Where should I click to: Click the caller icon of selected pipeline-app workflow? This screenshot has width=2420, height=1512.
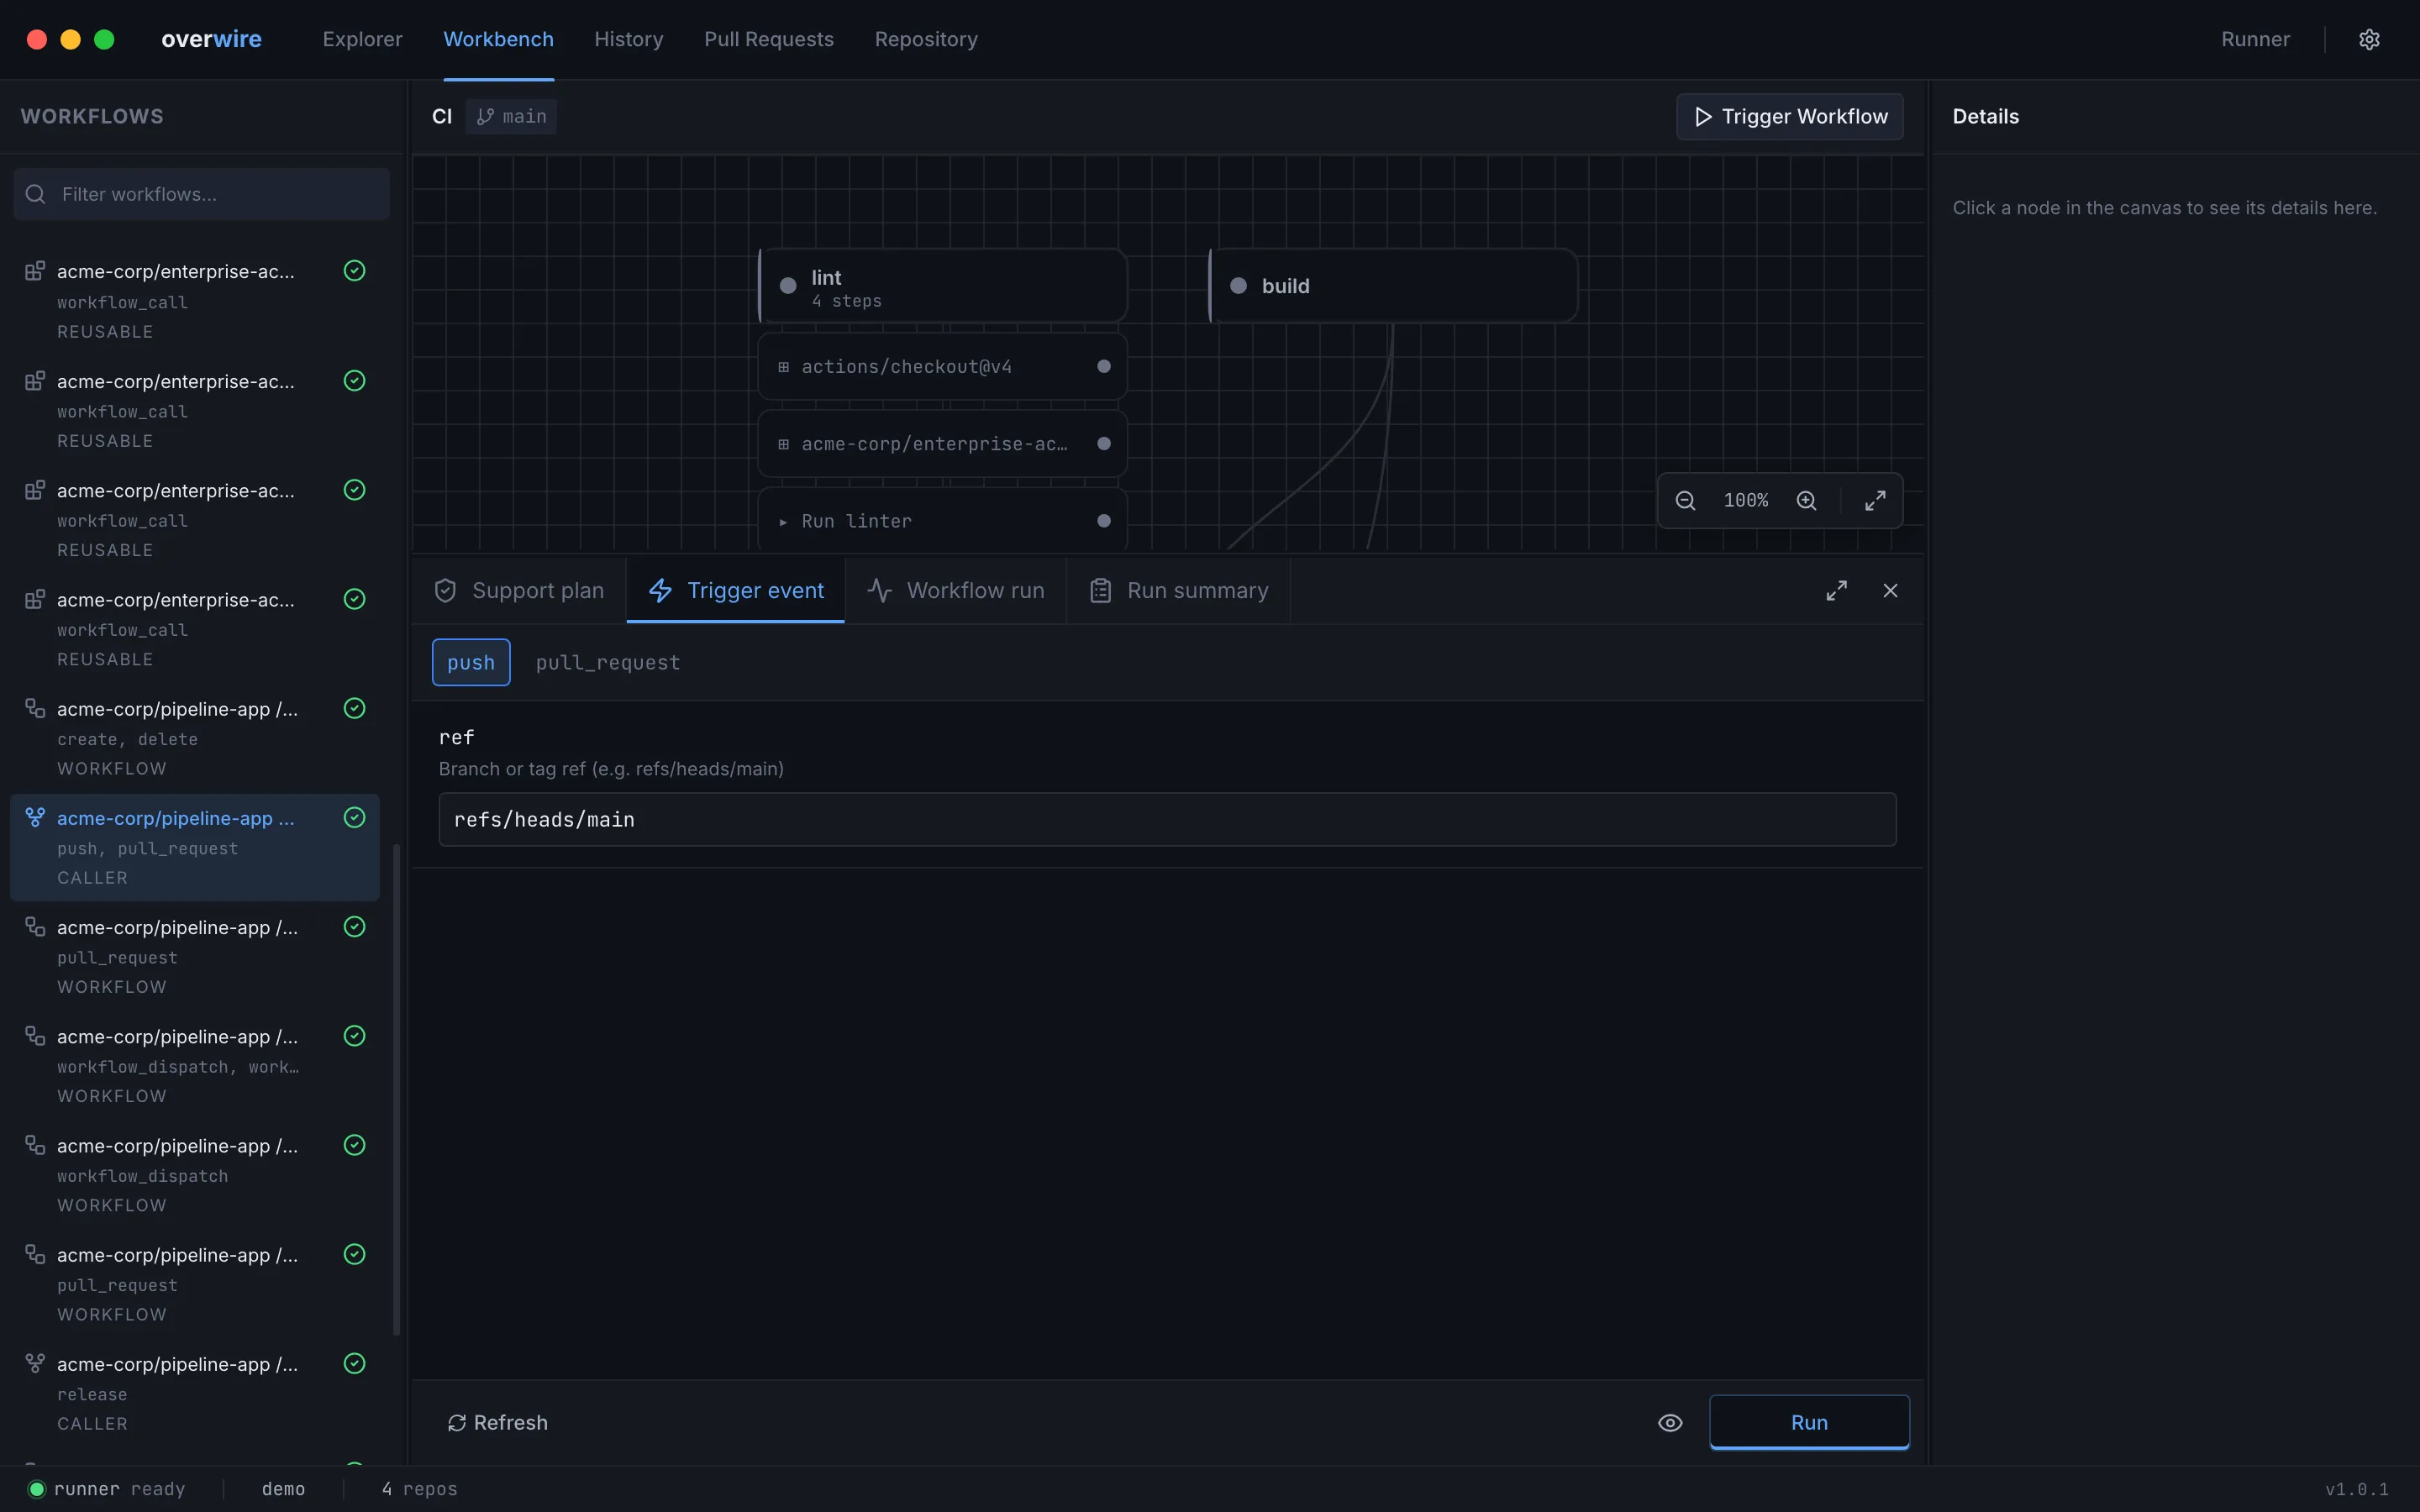(35, 817)
